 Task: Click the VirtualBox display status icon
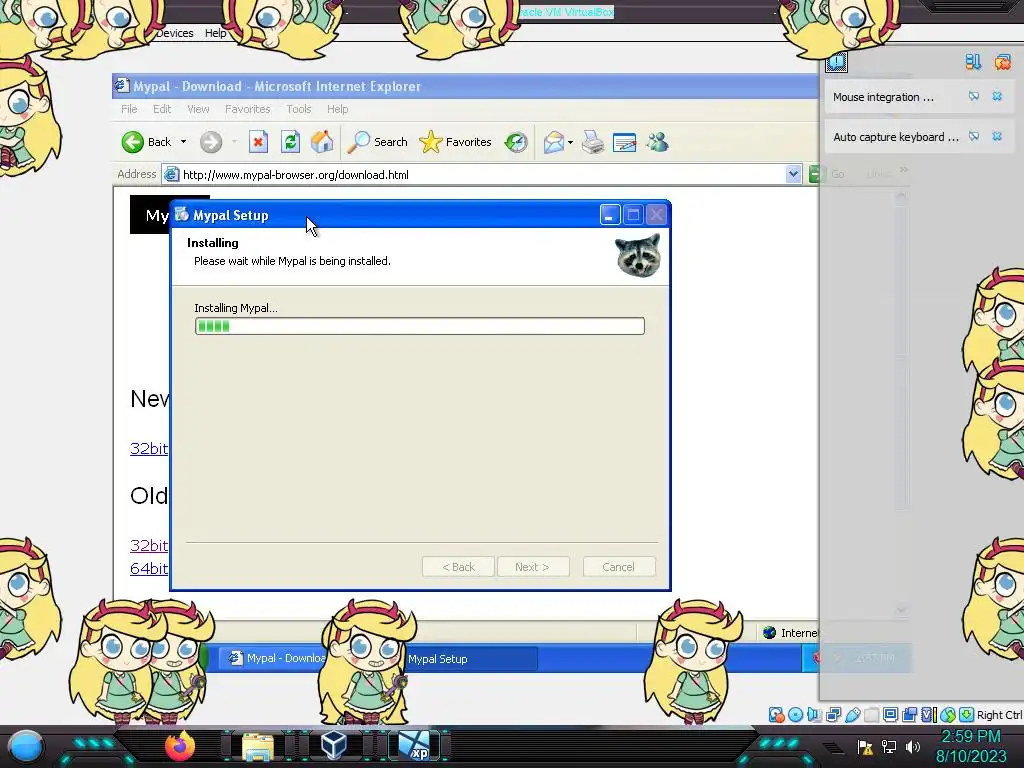(x=890, y=714)
